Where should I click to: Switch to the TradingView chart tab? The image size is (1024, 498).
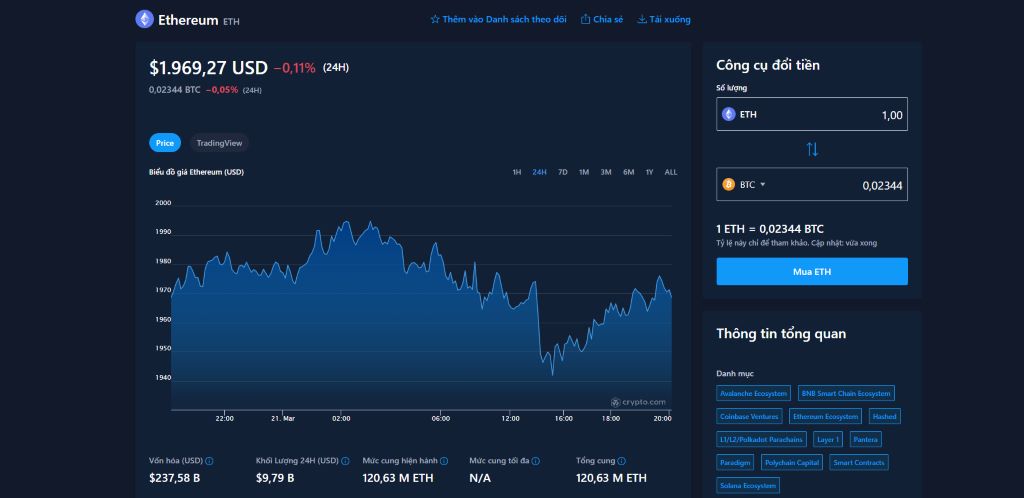[219, 143]
